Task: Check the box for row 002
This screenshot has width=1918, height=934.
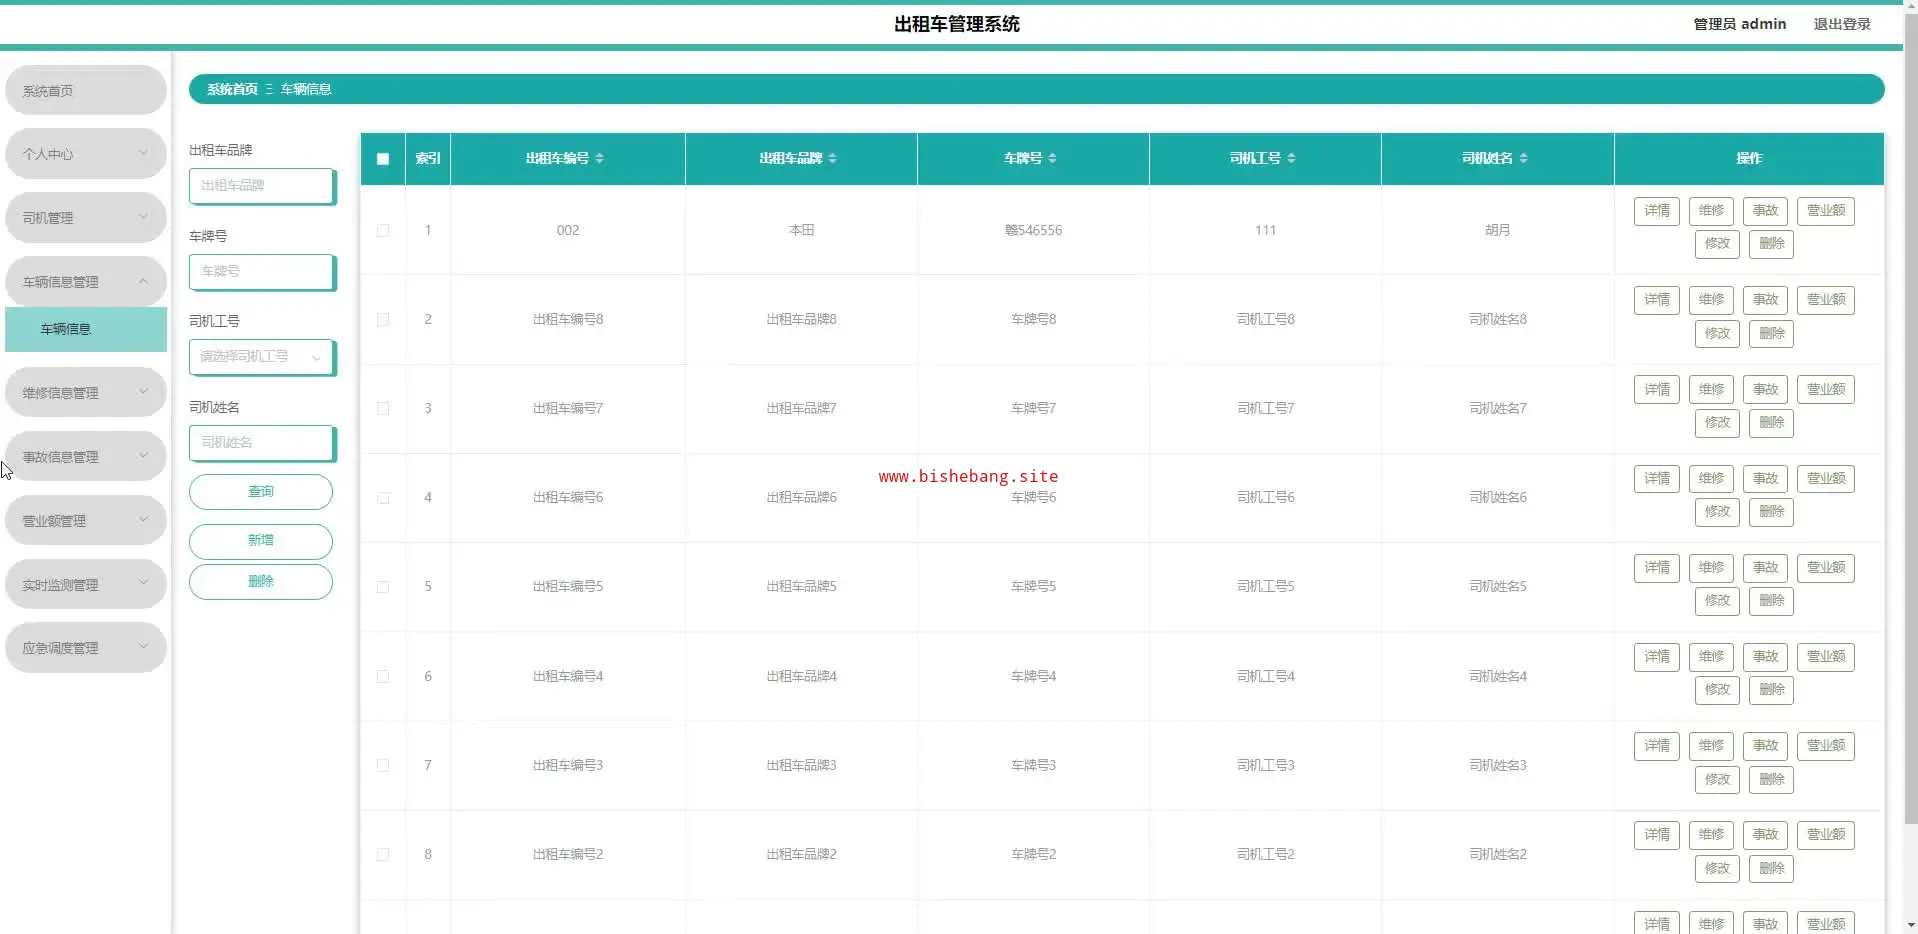Action: click(383, 231)
